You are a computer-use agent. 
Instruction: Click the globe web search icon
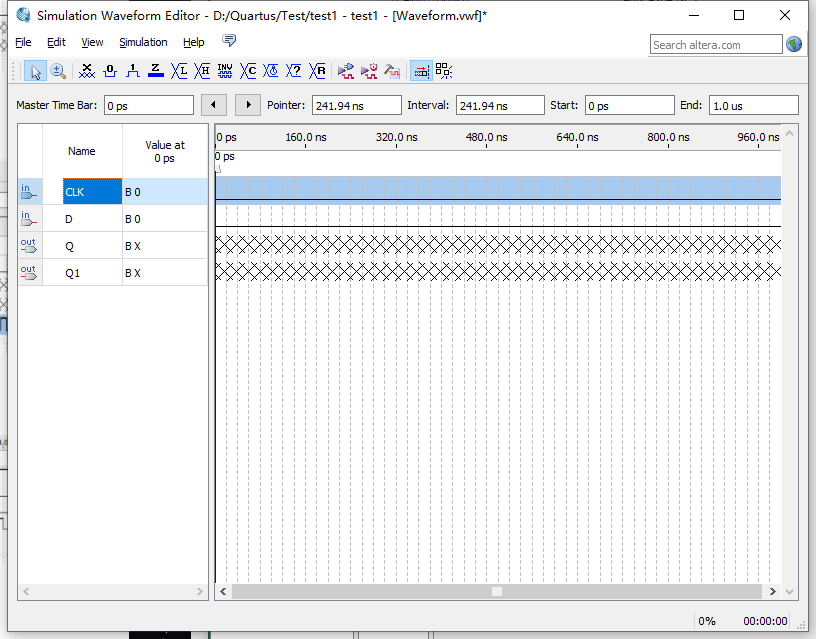(x=794, y=44)
